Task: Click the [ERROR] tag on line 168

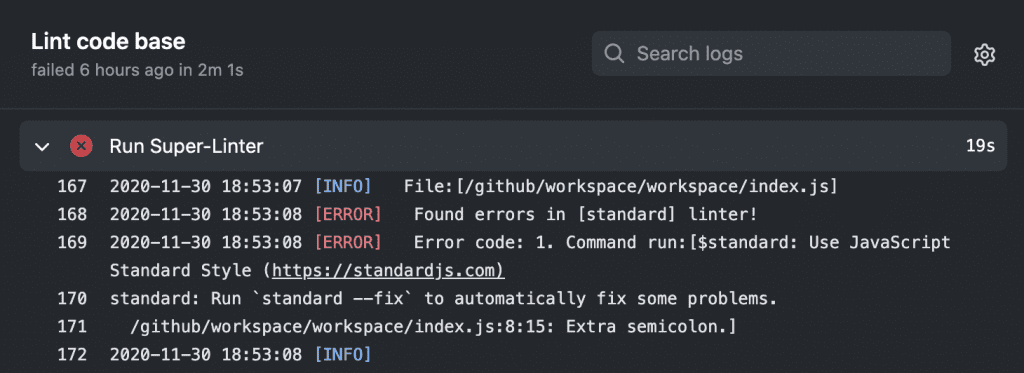Action: coord(348,214)
